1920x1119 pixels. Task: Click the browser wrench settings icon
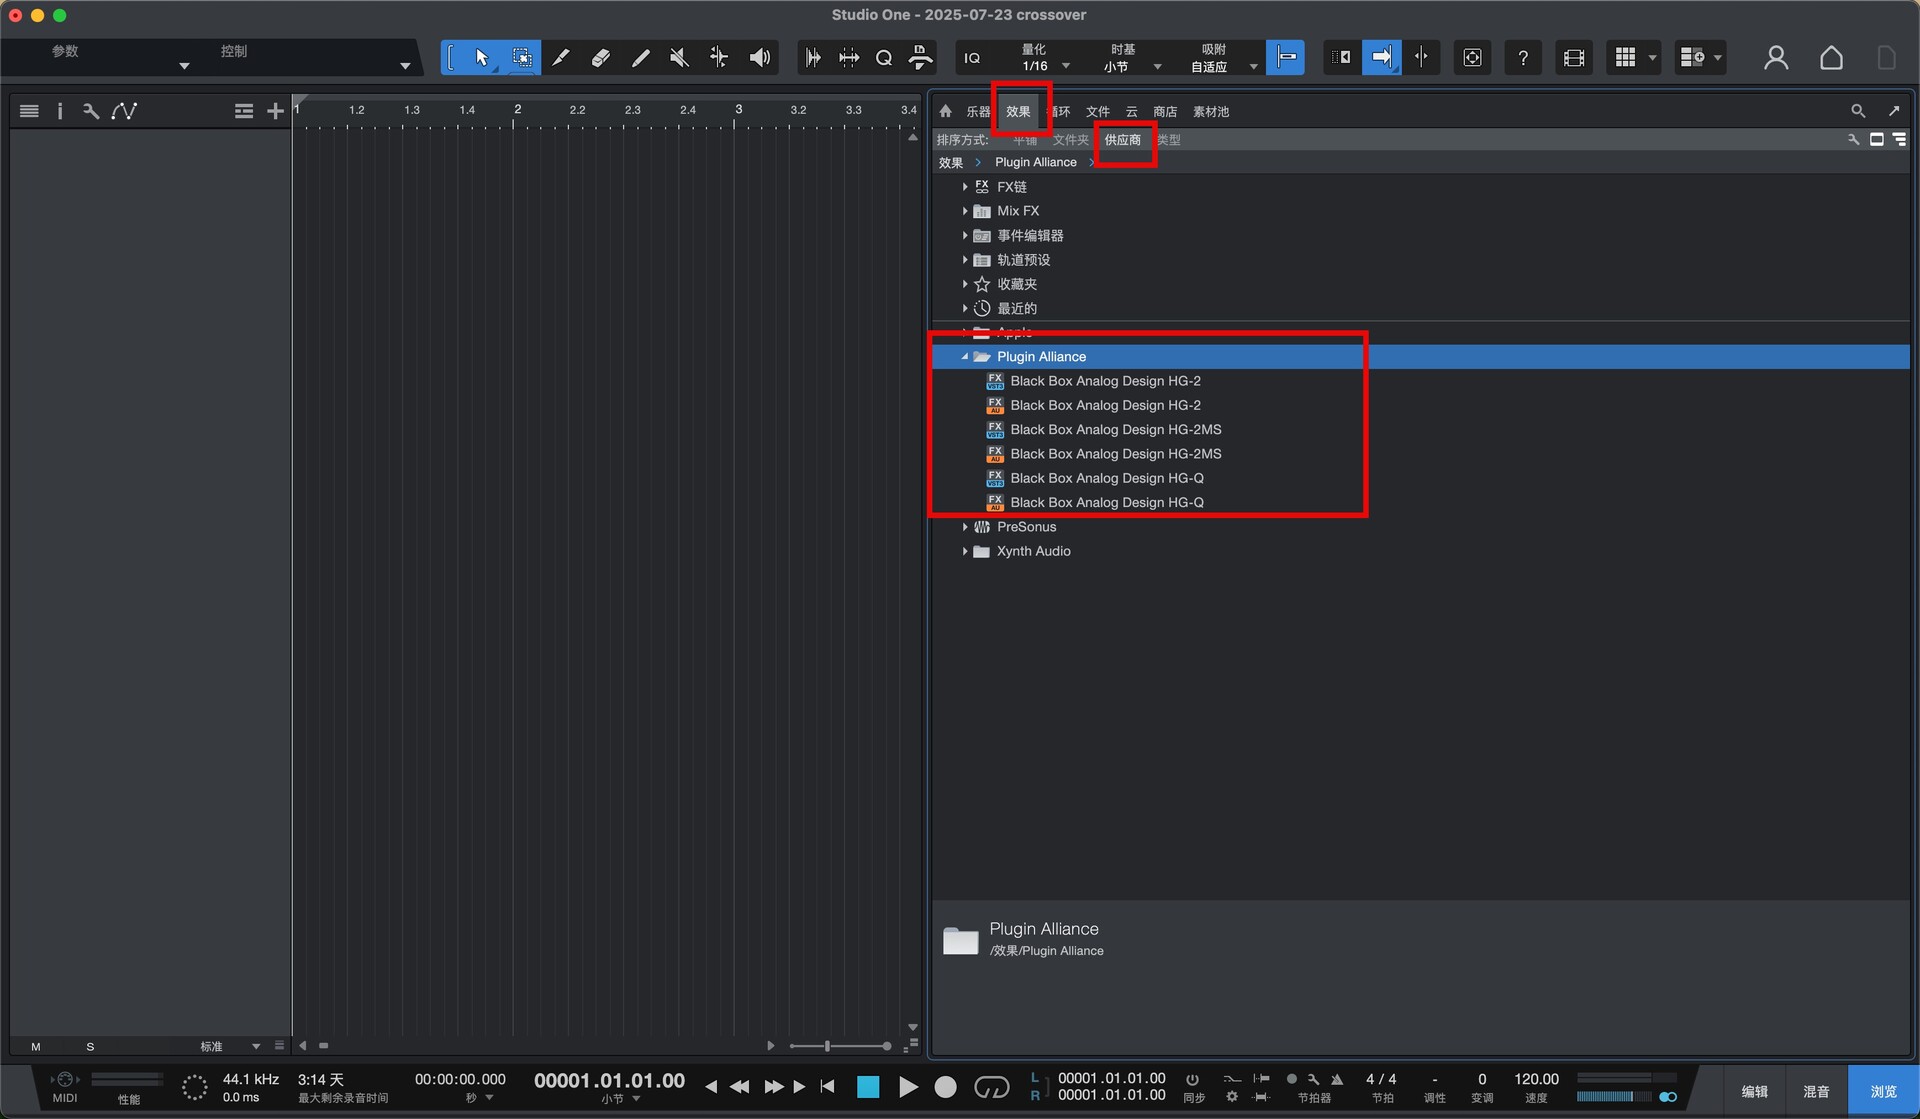1853,140
